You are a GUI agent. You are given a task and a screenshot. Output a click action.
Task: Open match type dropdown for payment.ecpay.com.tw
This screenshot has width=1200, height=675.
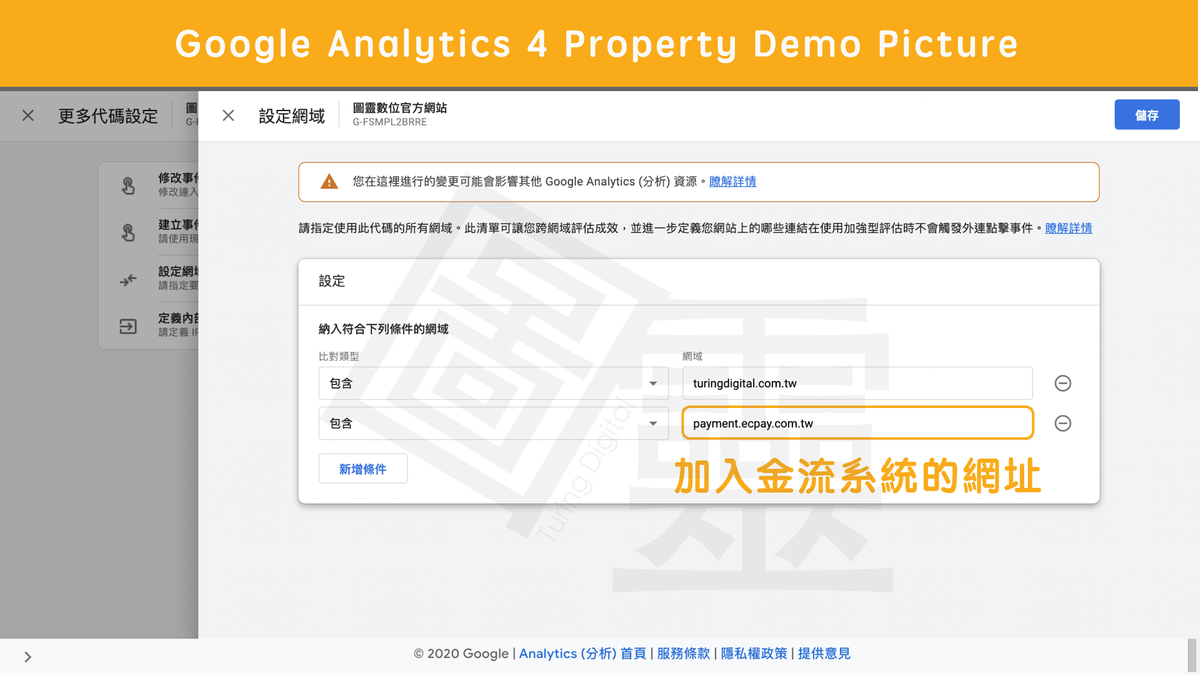click(x=493, y=424)
